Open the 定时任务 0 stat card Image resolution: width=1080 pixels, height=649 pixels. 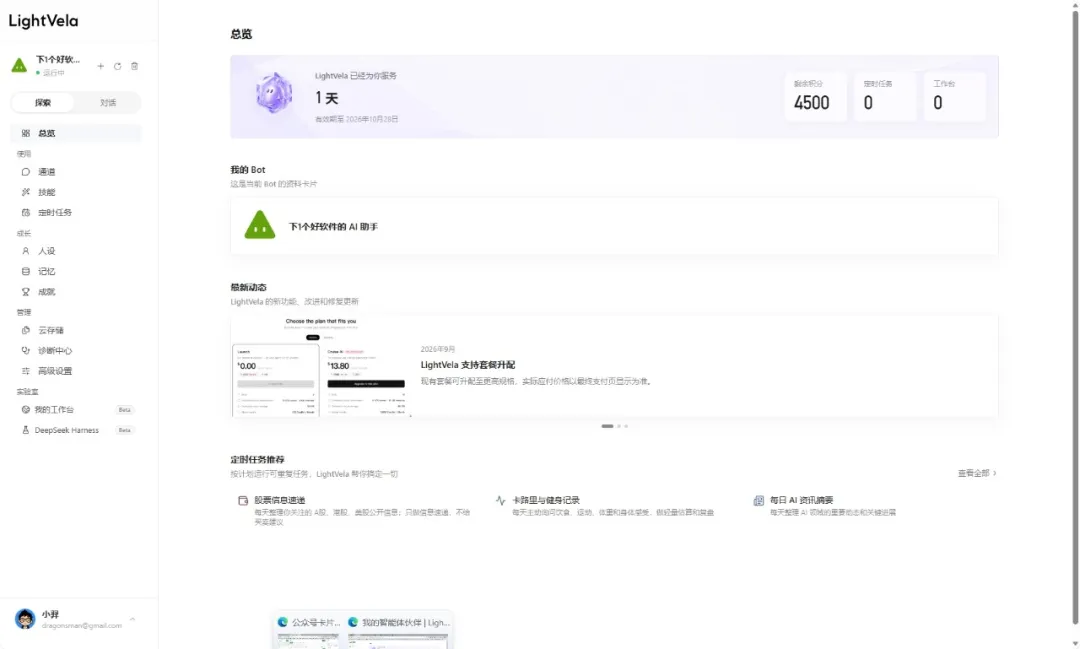[x=885, y=96]
